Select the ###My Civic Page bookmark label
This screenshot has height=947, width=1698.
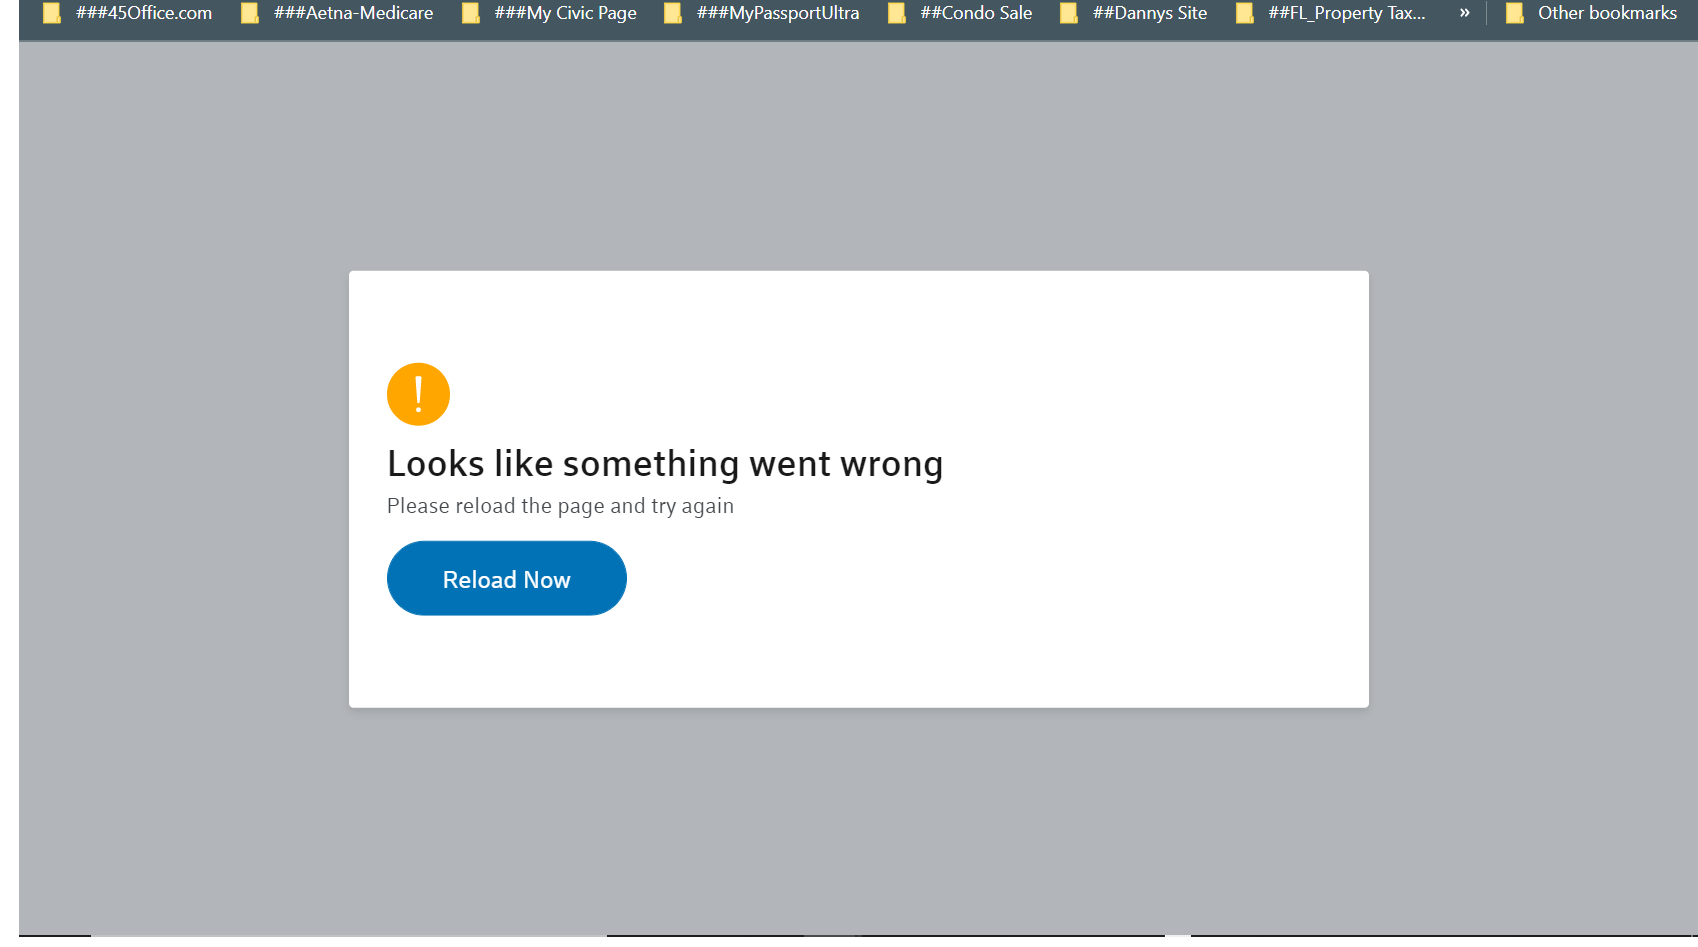click(x=565, y=13)
